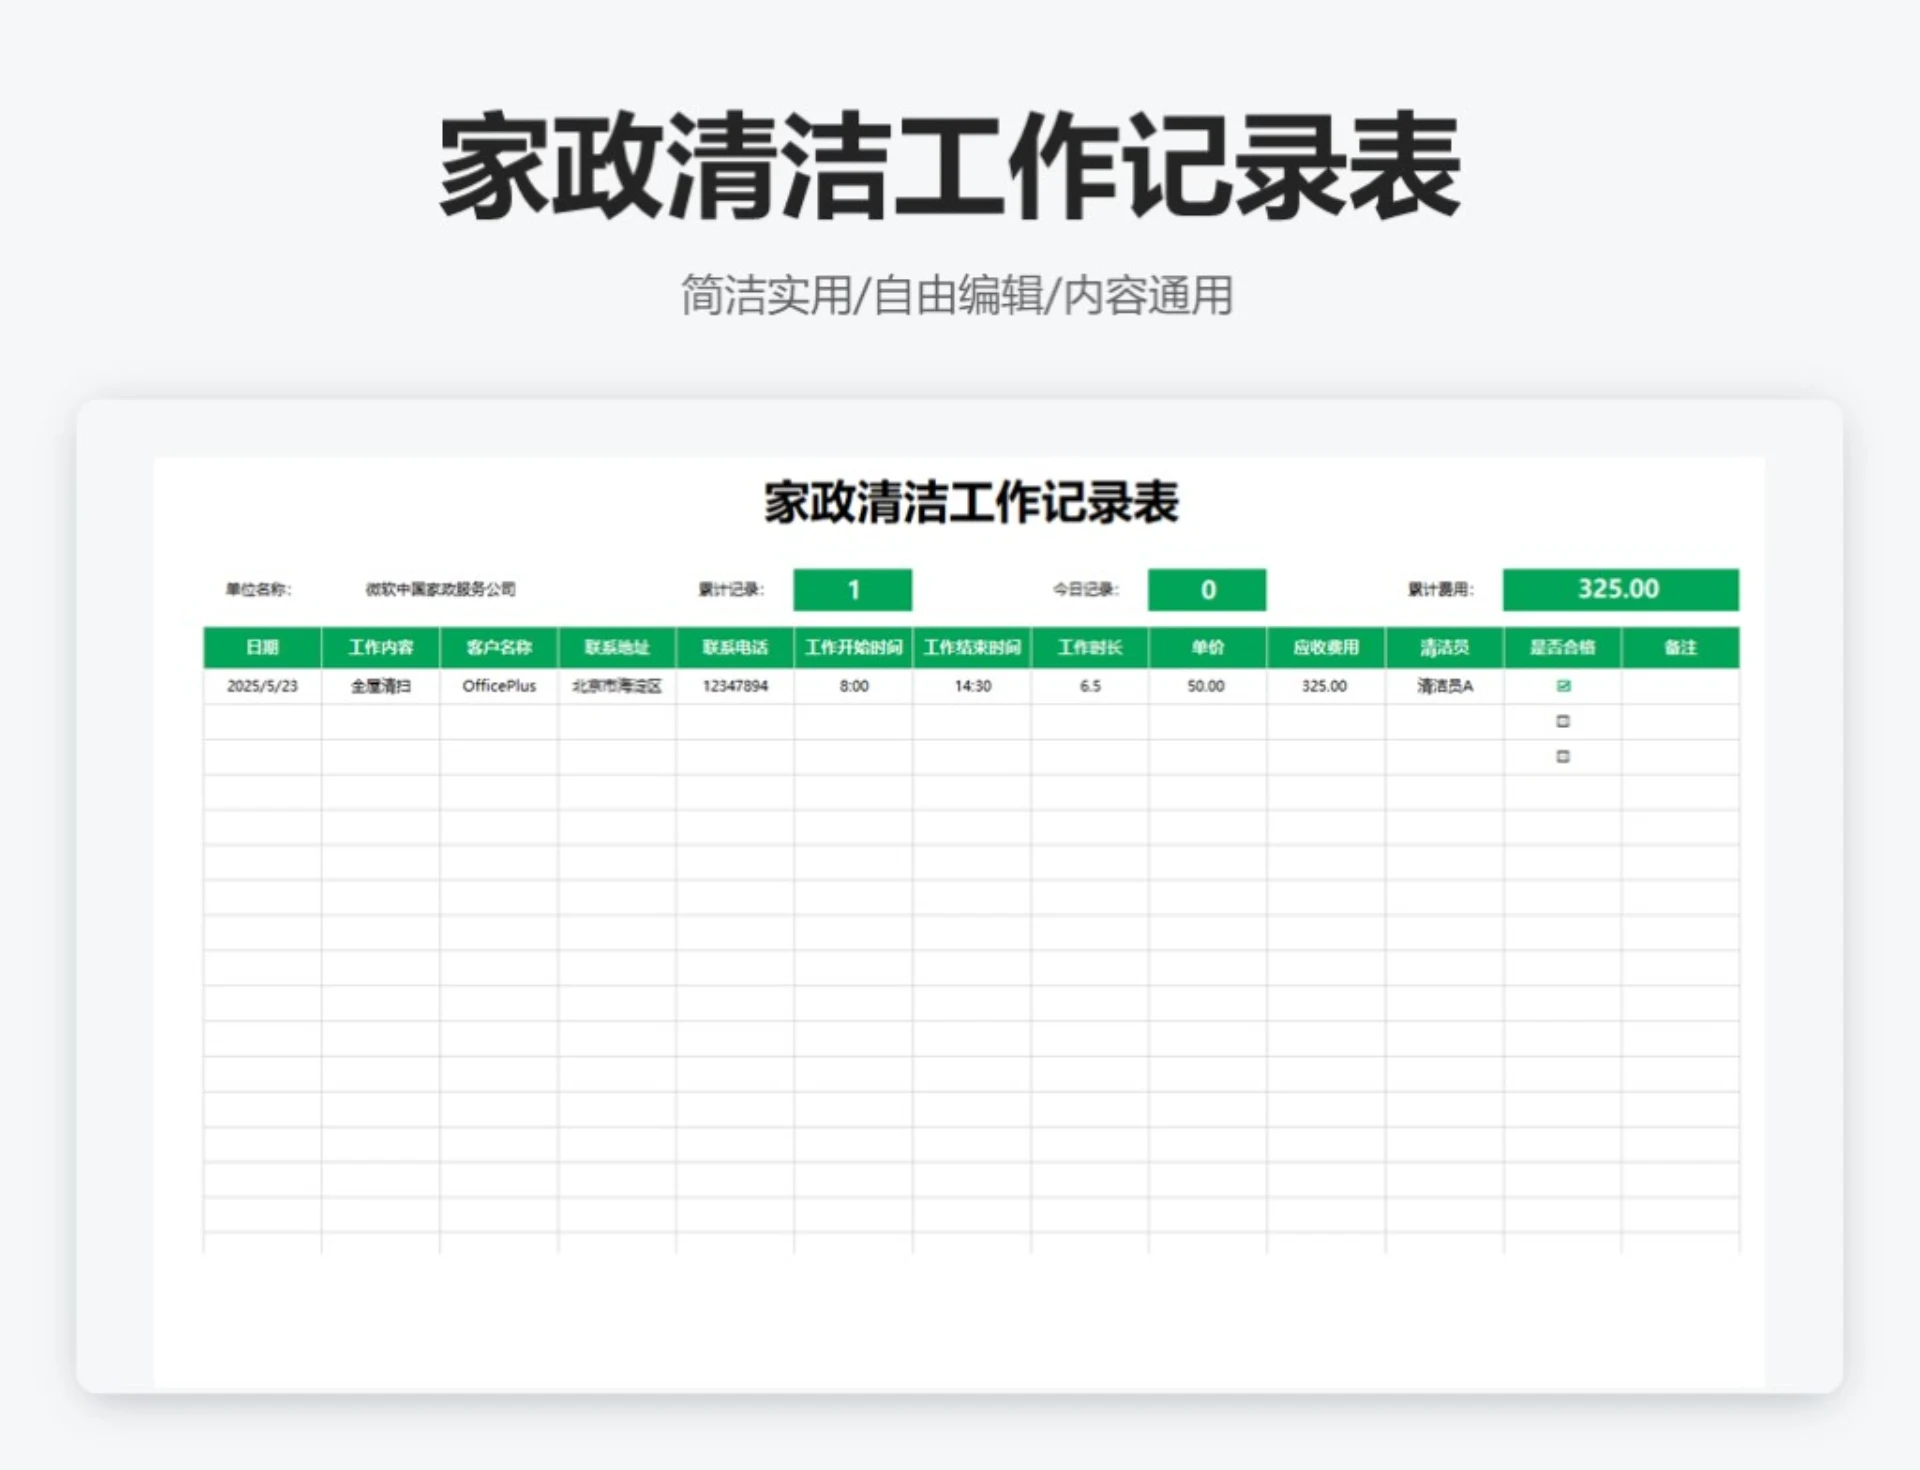Click the phone number 12347894
Screen dimensions: 1920x1470
(x=737, y=687)
